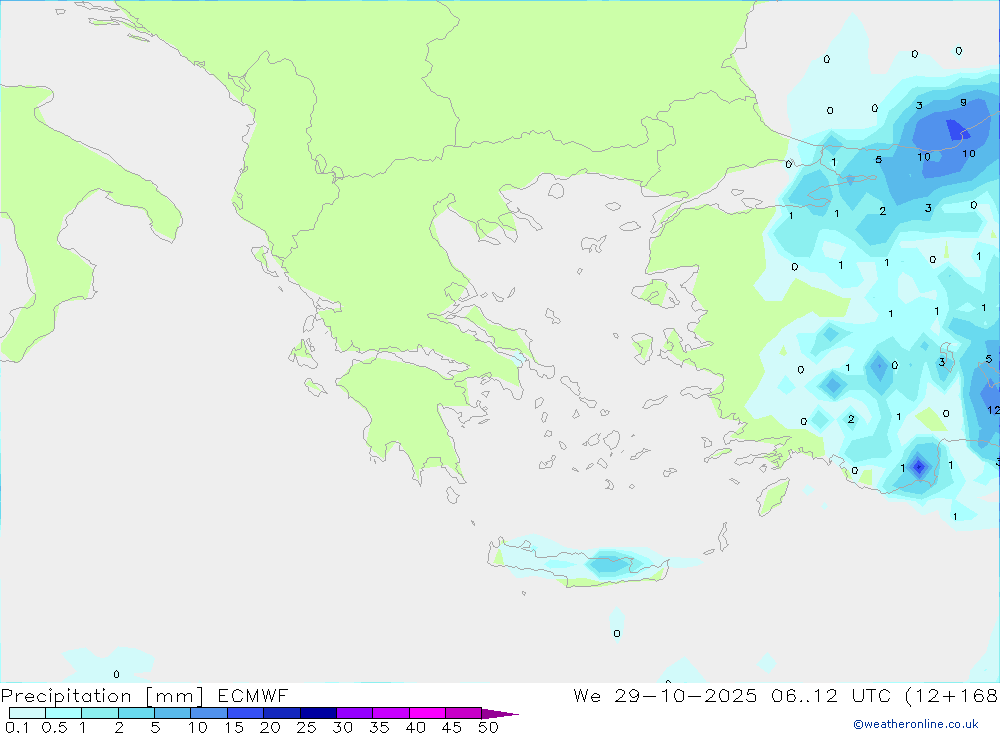Click the "ECMWF" model label
Image resolution: width=1000 pixels, height=733 pixels.
(x=253, y=695)
